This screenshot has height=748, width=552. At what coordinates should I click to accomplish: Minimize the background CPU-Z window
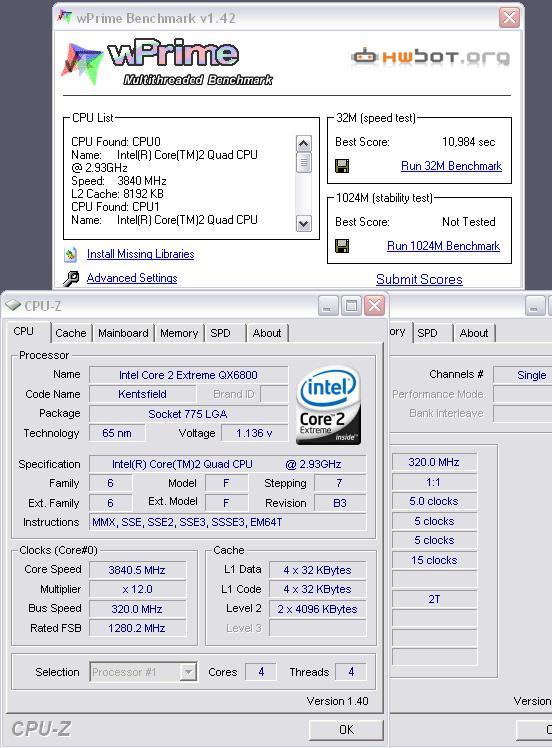(535, 306)
